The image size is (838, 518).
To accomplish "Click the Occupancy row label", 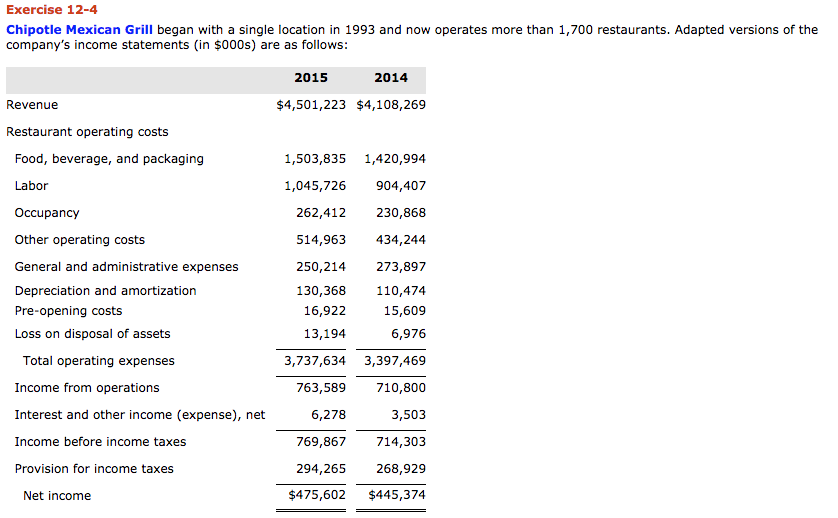I will click(47, 213).
